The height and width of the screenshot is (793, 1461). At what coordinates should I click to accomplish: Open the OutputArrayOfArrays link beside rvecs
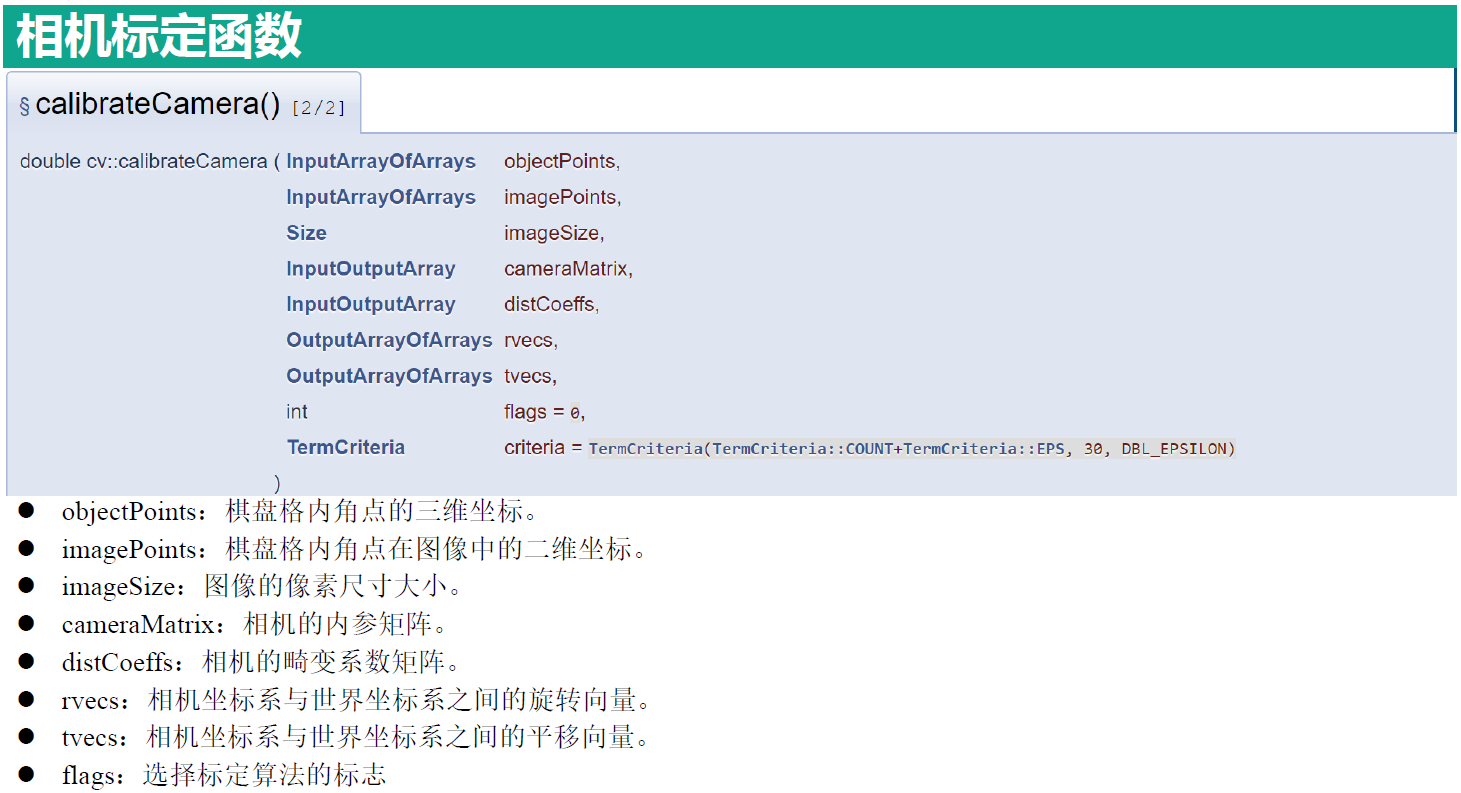tap(389, 340)
